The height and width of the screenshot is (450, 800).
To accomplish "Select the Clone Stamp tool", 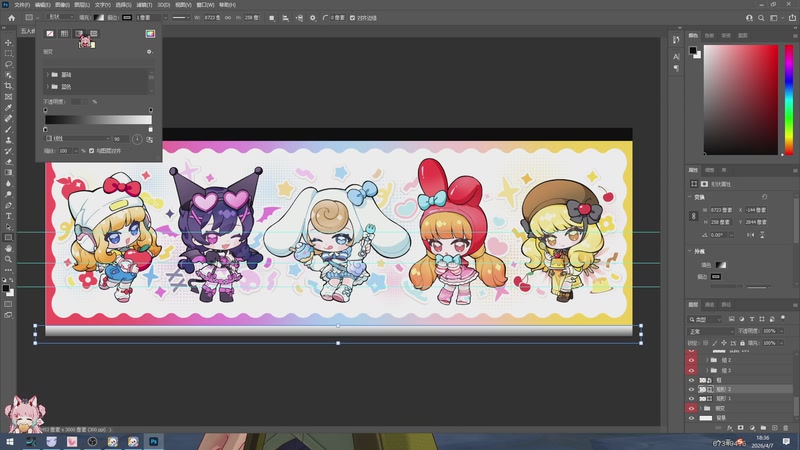I will click(x=8, y=140).
